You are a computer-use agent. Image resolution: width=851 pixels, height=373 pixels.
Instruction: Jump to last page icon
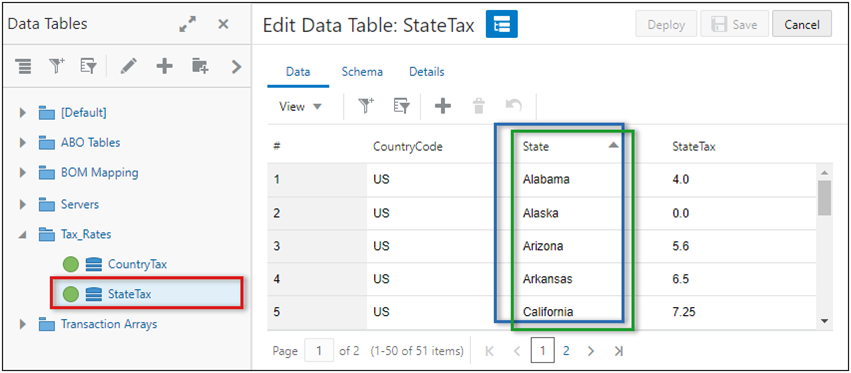click(x=618, y=351)
